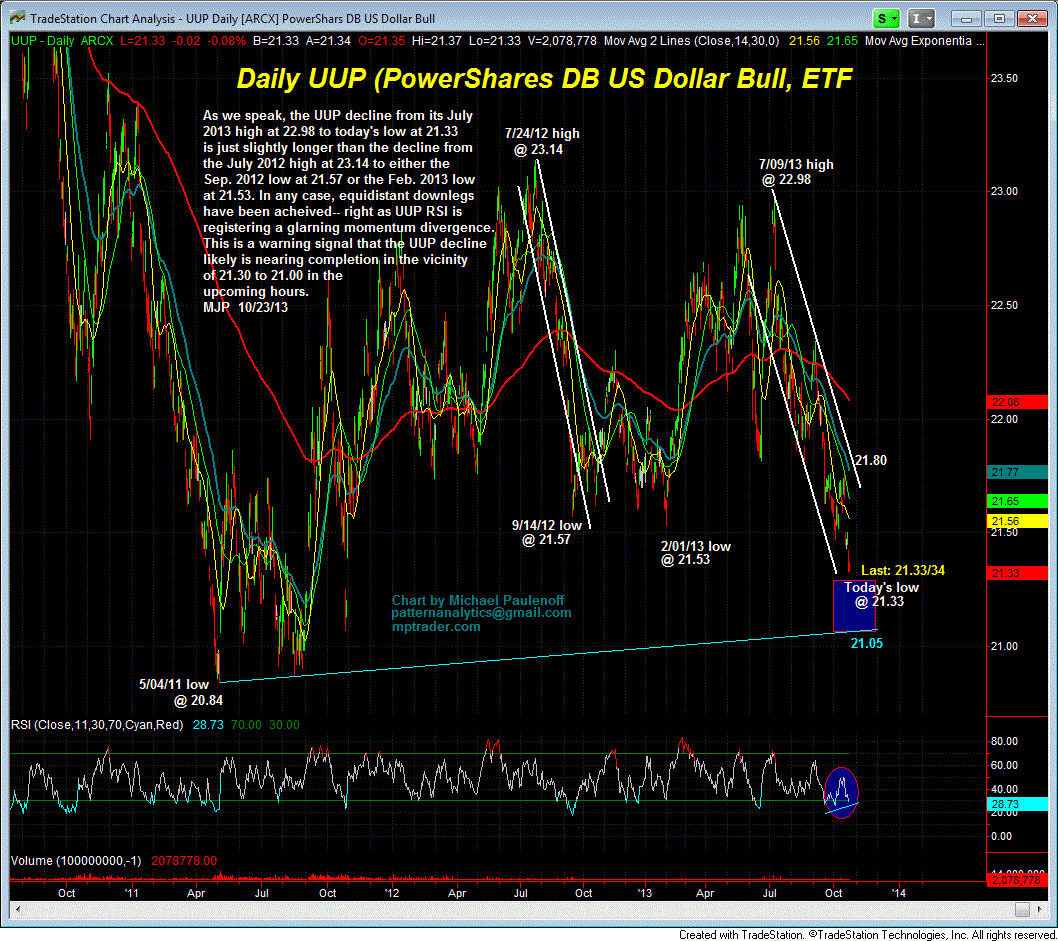Minimize the Chart Analysis window

coord(966,19)
